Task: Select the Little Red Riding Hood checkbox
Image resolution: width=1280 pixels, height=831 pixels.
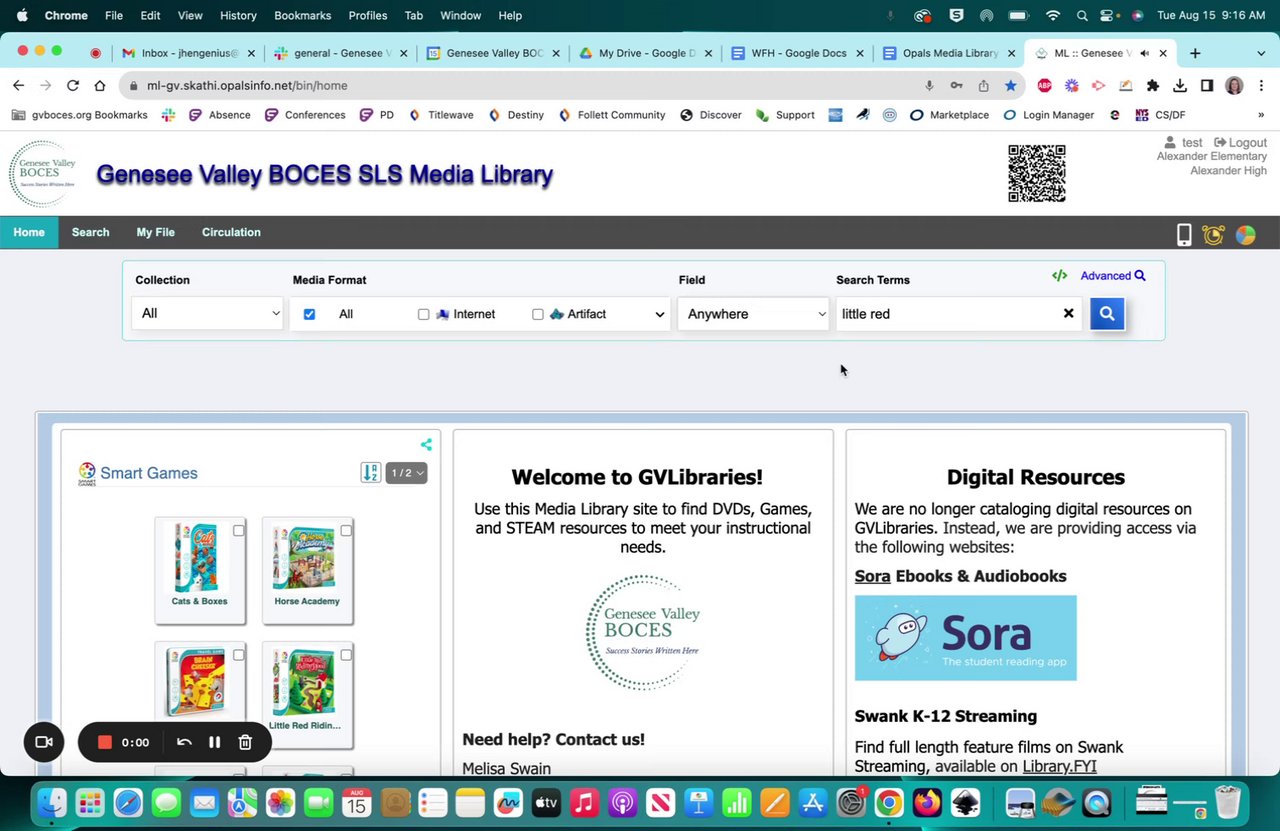Action: pyautogui.click(x=345, y=655)
